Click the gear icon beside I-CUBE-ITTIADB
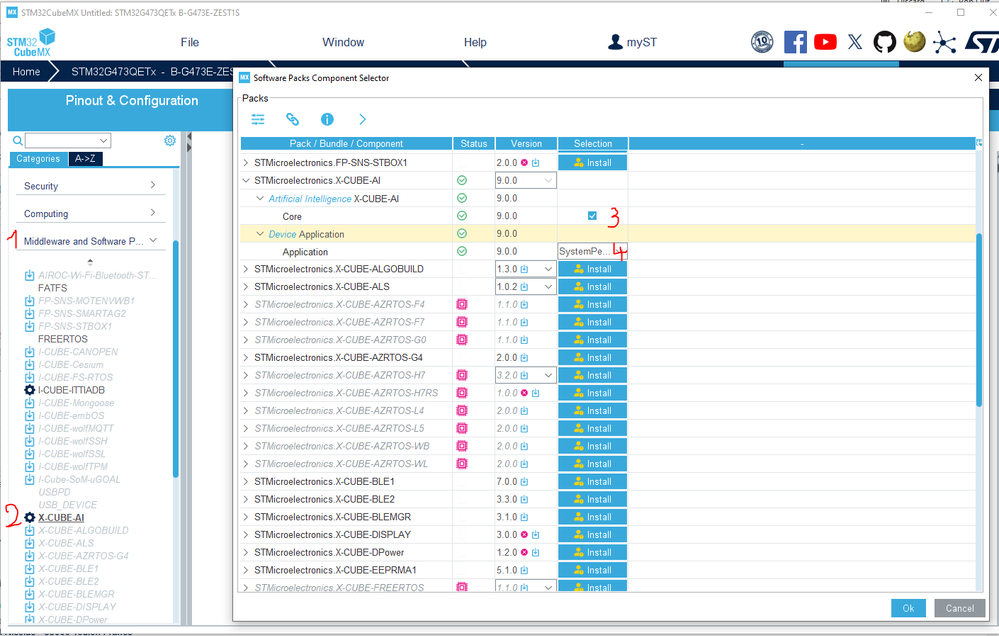This screenshot has height=636, width=999. (x=29, y=390)
